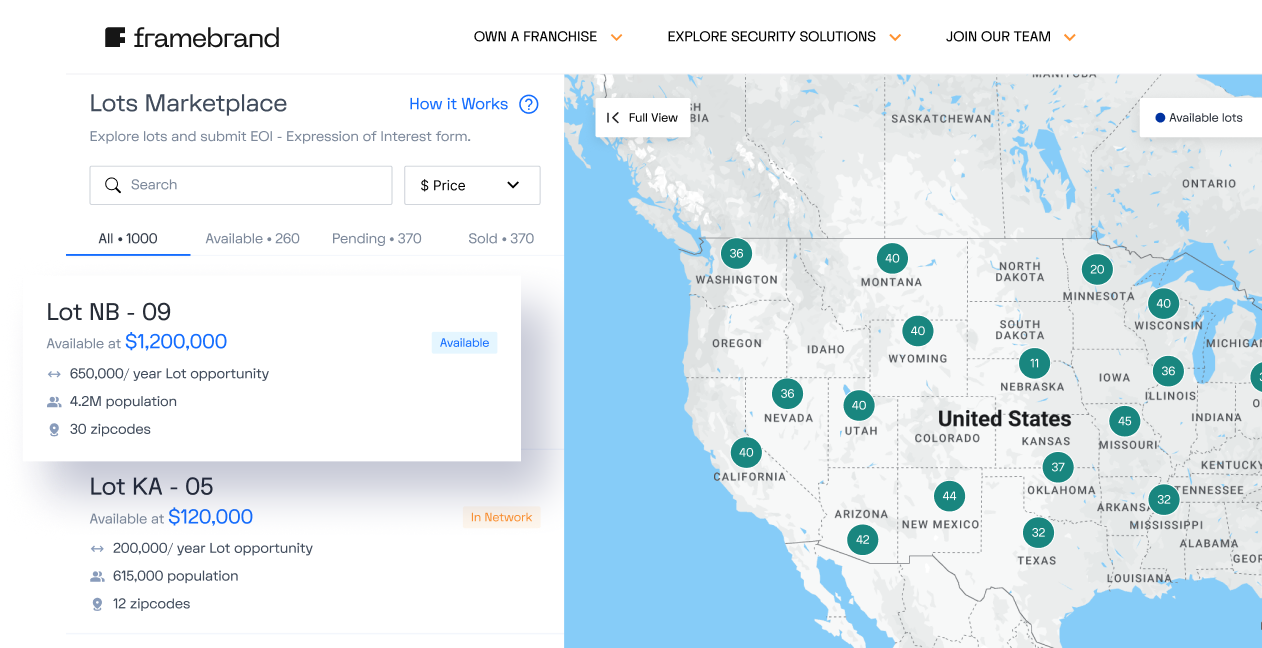Toggle the map to Full View
This screenshot has width=1262, height=648.
coord(642,118)
